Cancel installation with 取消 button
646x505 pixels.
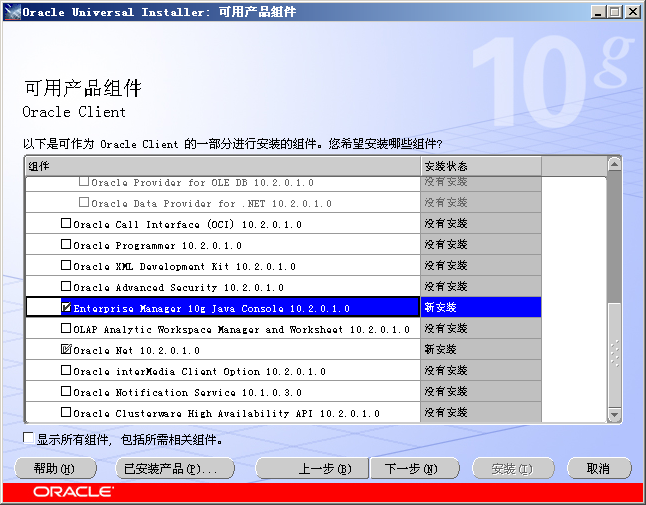click(599, 469)
